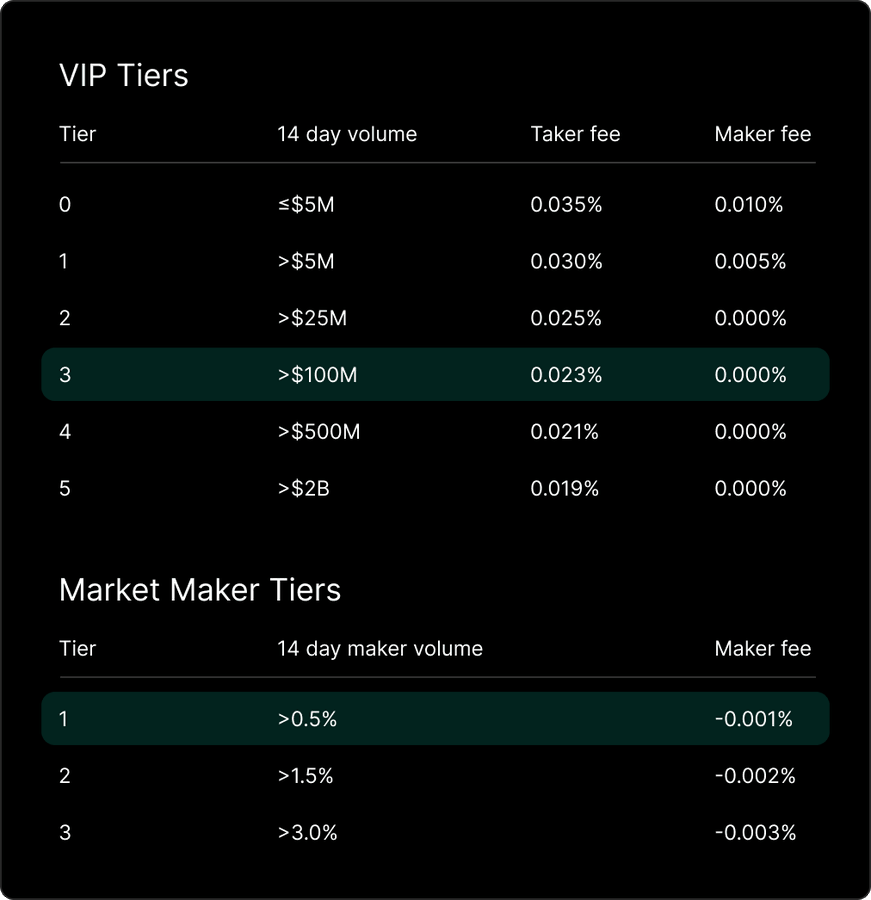Select the >3.0% maker volume cell
871x900 pixels.
307,833
